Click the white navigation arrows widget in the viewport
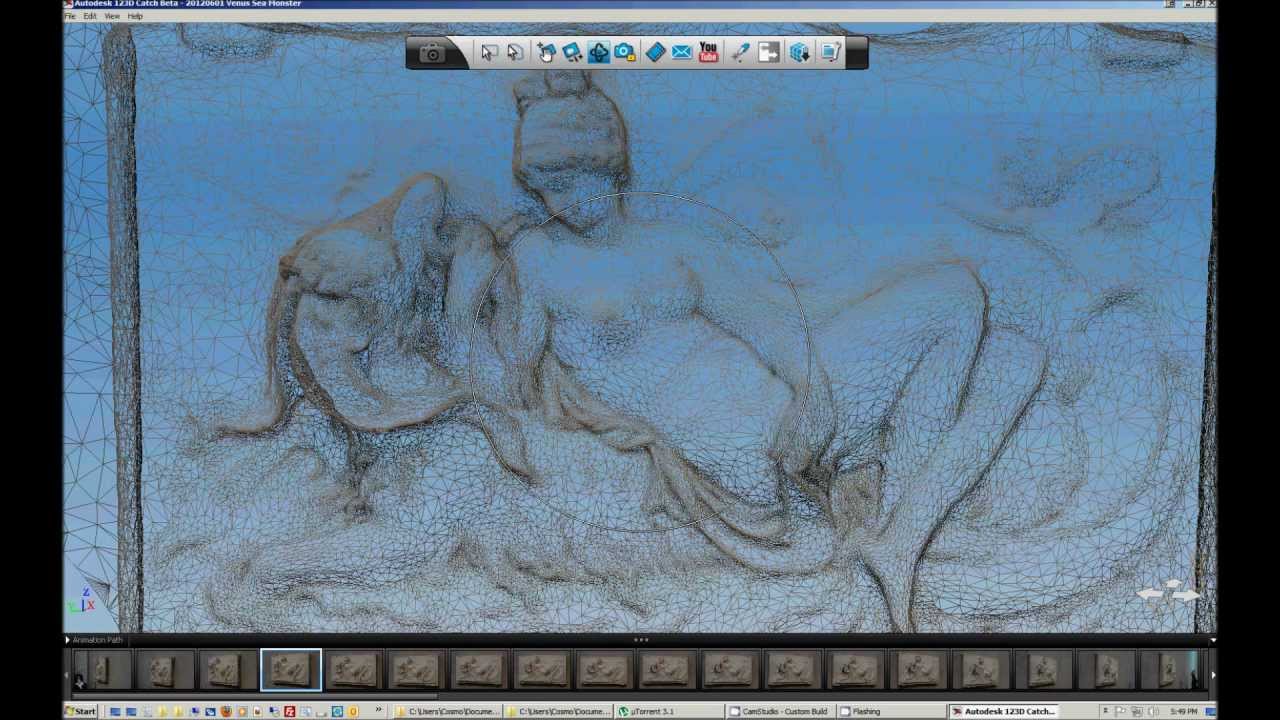 click(x=1168, y=592)
